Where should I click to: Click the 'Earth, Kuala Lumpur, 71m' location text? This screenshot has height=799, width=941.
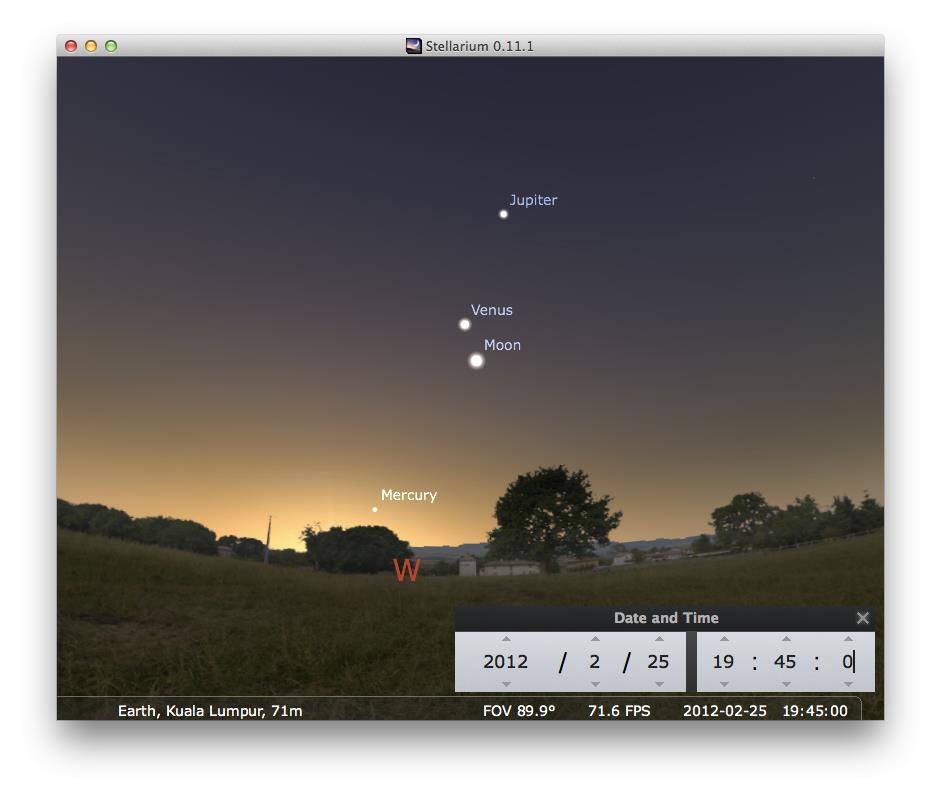pyautogui.click(x=210, y=711)
